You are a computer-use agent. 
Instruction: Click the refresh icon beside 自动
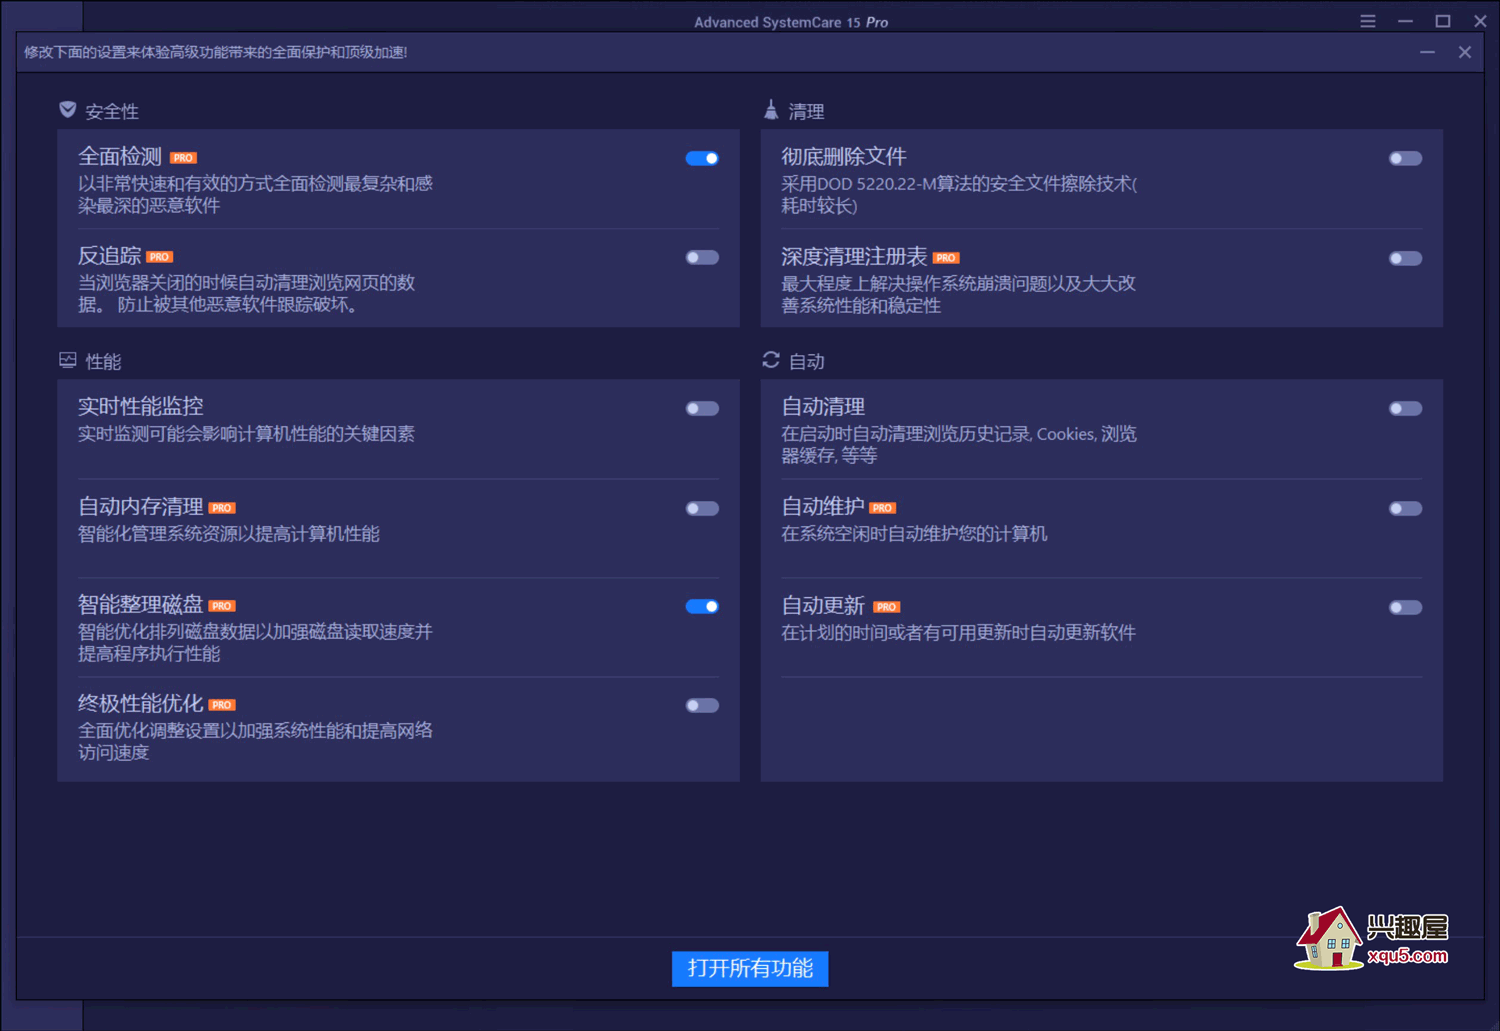[x=771, y=360]
